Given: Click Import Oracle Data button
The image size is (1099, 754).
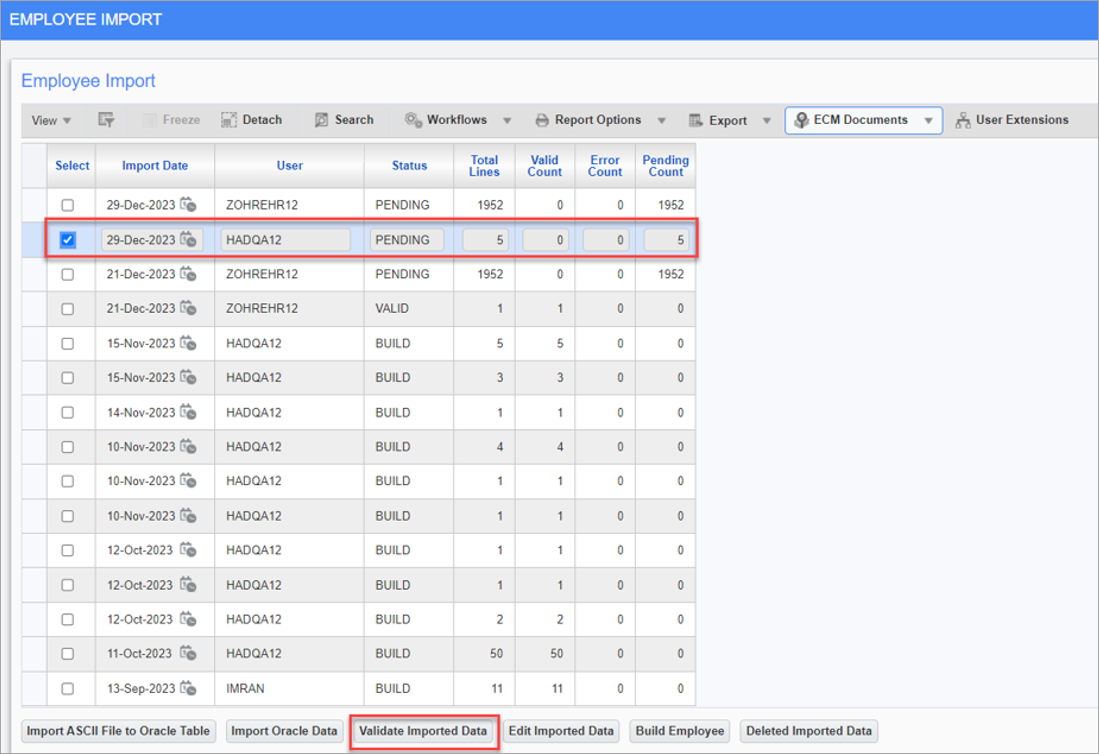Looking at the screenshot, I should (284, 731).
